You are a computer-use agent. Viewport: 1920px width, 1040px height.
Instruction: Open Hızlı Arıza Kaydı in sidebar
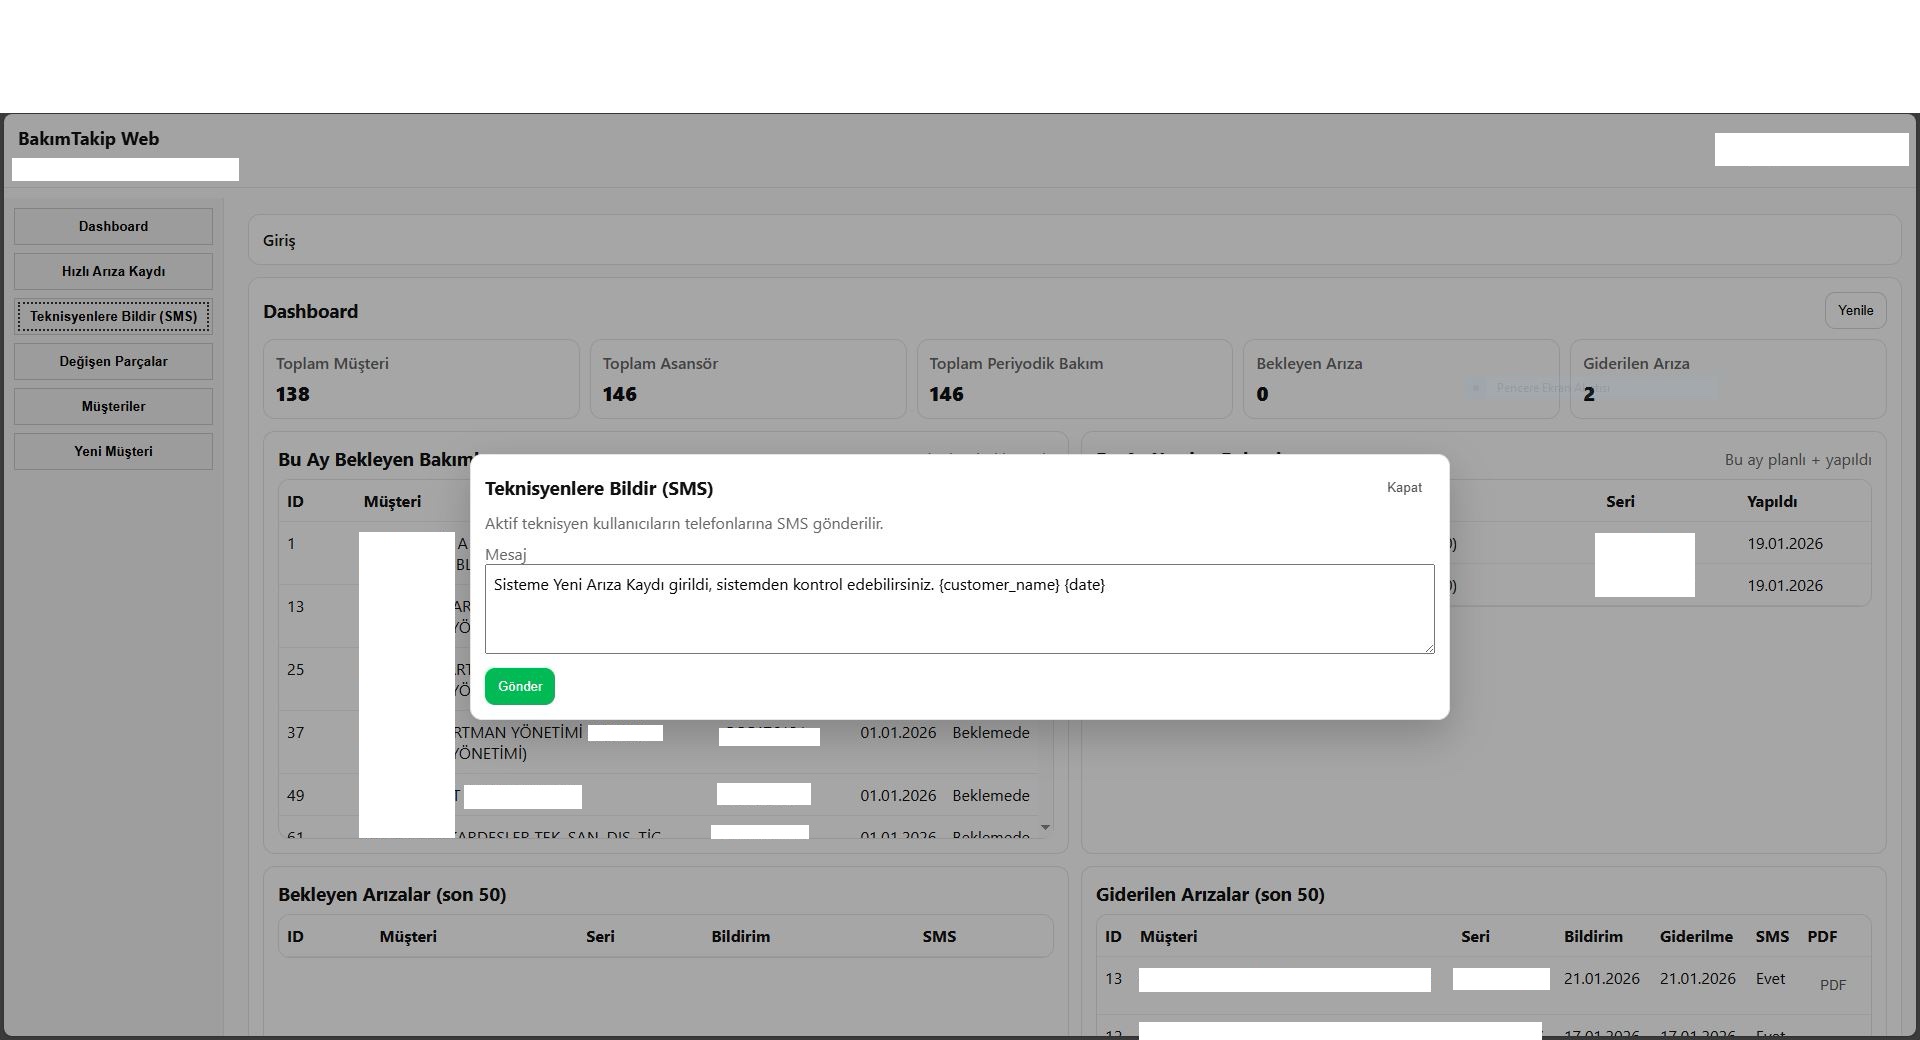click(113, 271)
